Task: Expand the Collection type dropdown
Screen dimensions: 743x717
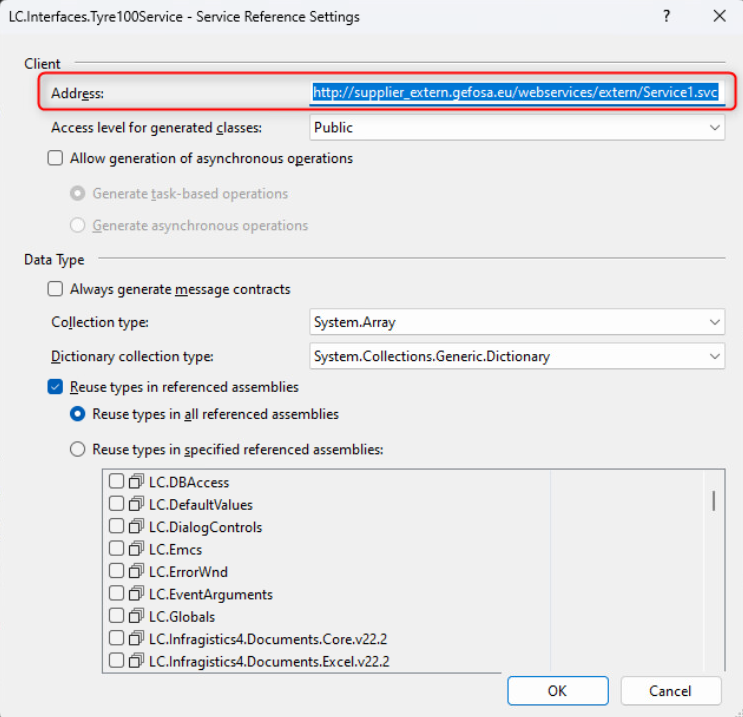Action: [516, 323]
